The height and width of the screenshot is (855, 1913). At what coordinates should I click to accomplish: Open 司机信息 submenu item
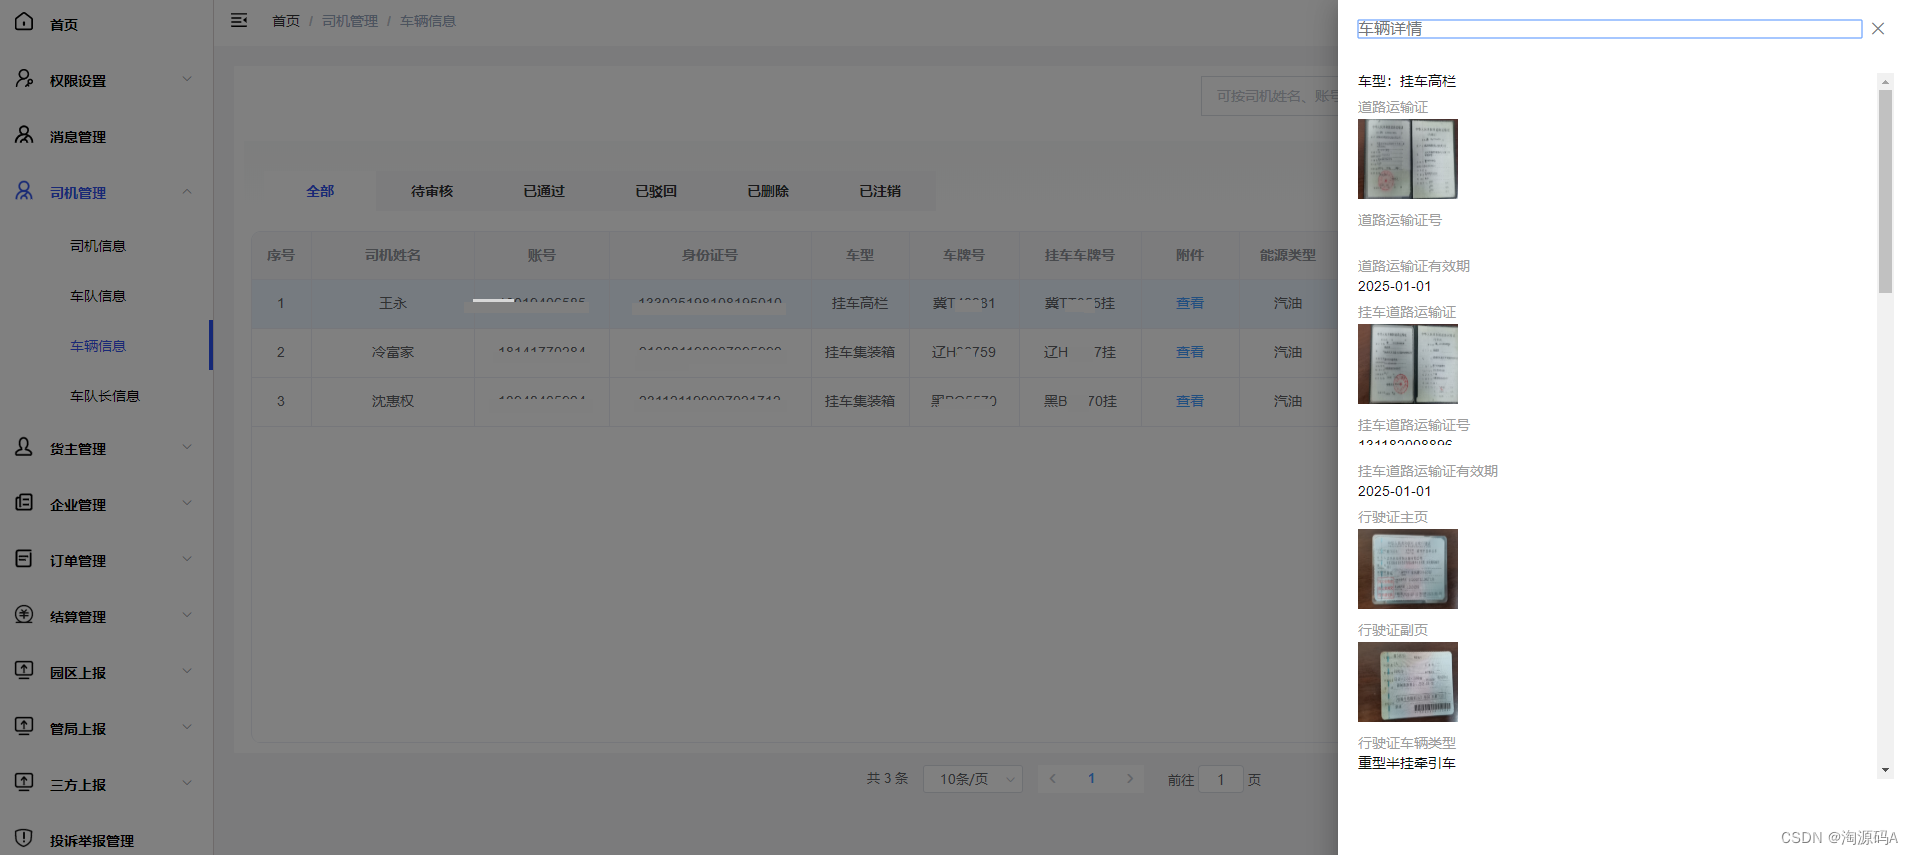pyautogui.click(x=98, y=246)
